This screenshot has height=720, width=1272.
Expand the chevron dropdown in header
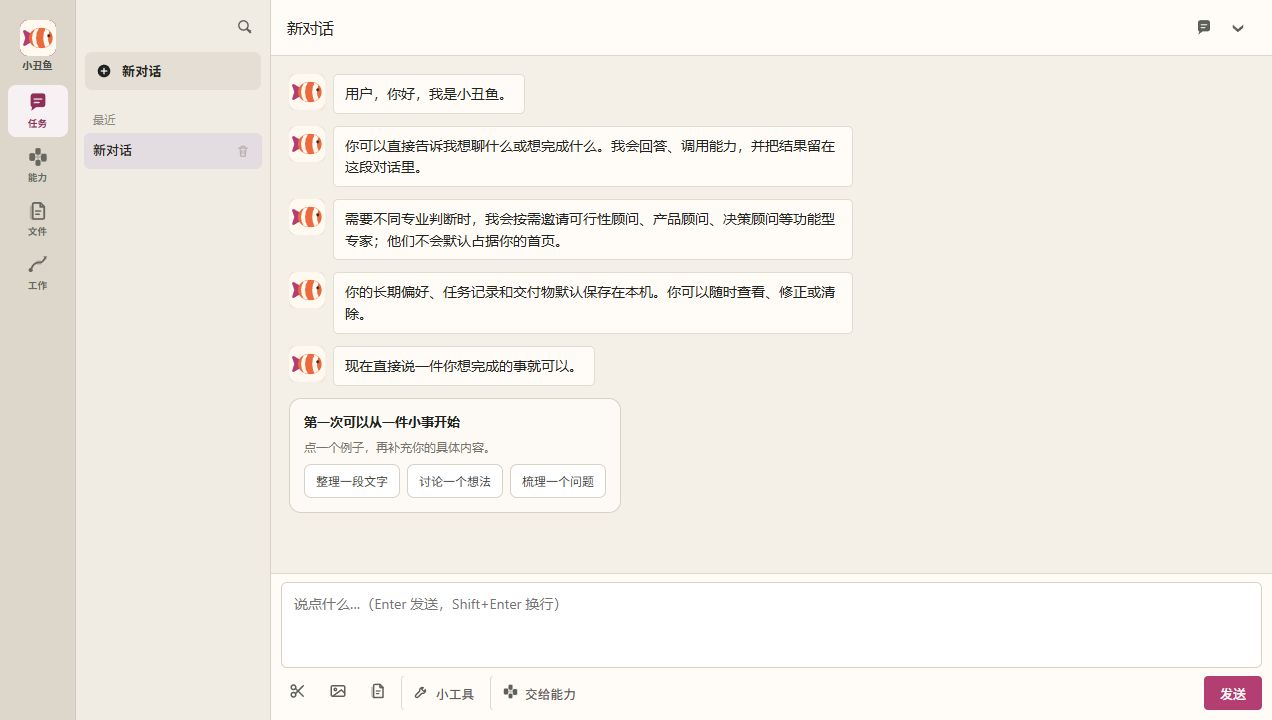pos(1238,28)
